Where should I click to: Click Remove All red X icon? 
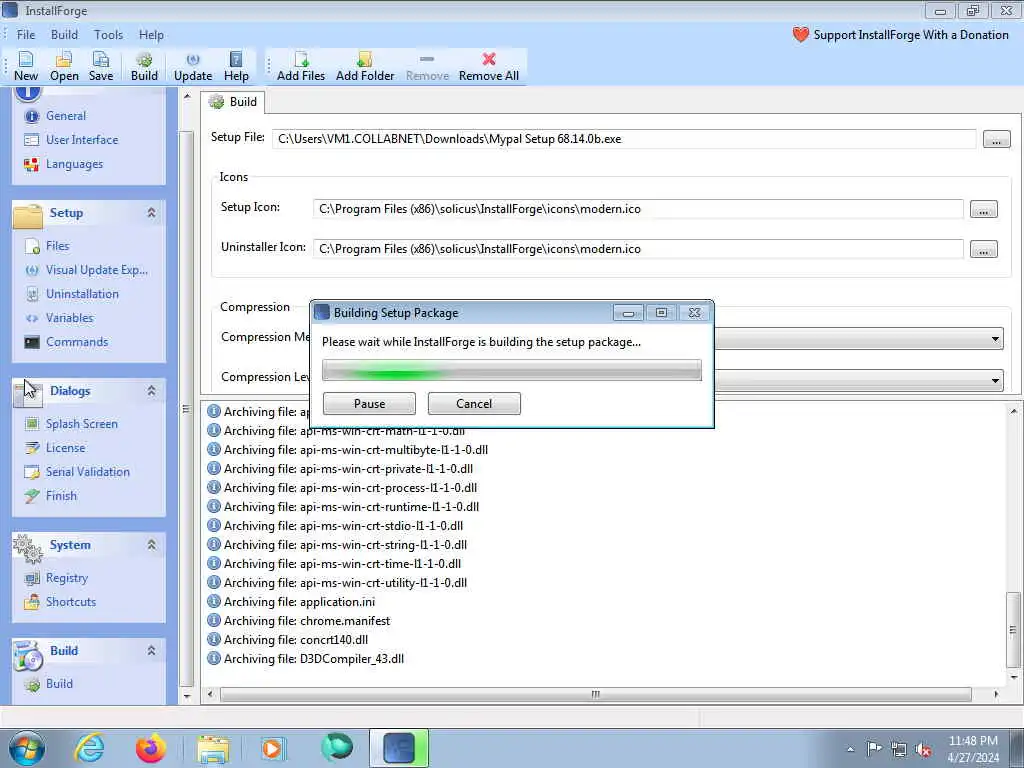[x=488, y=67]
